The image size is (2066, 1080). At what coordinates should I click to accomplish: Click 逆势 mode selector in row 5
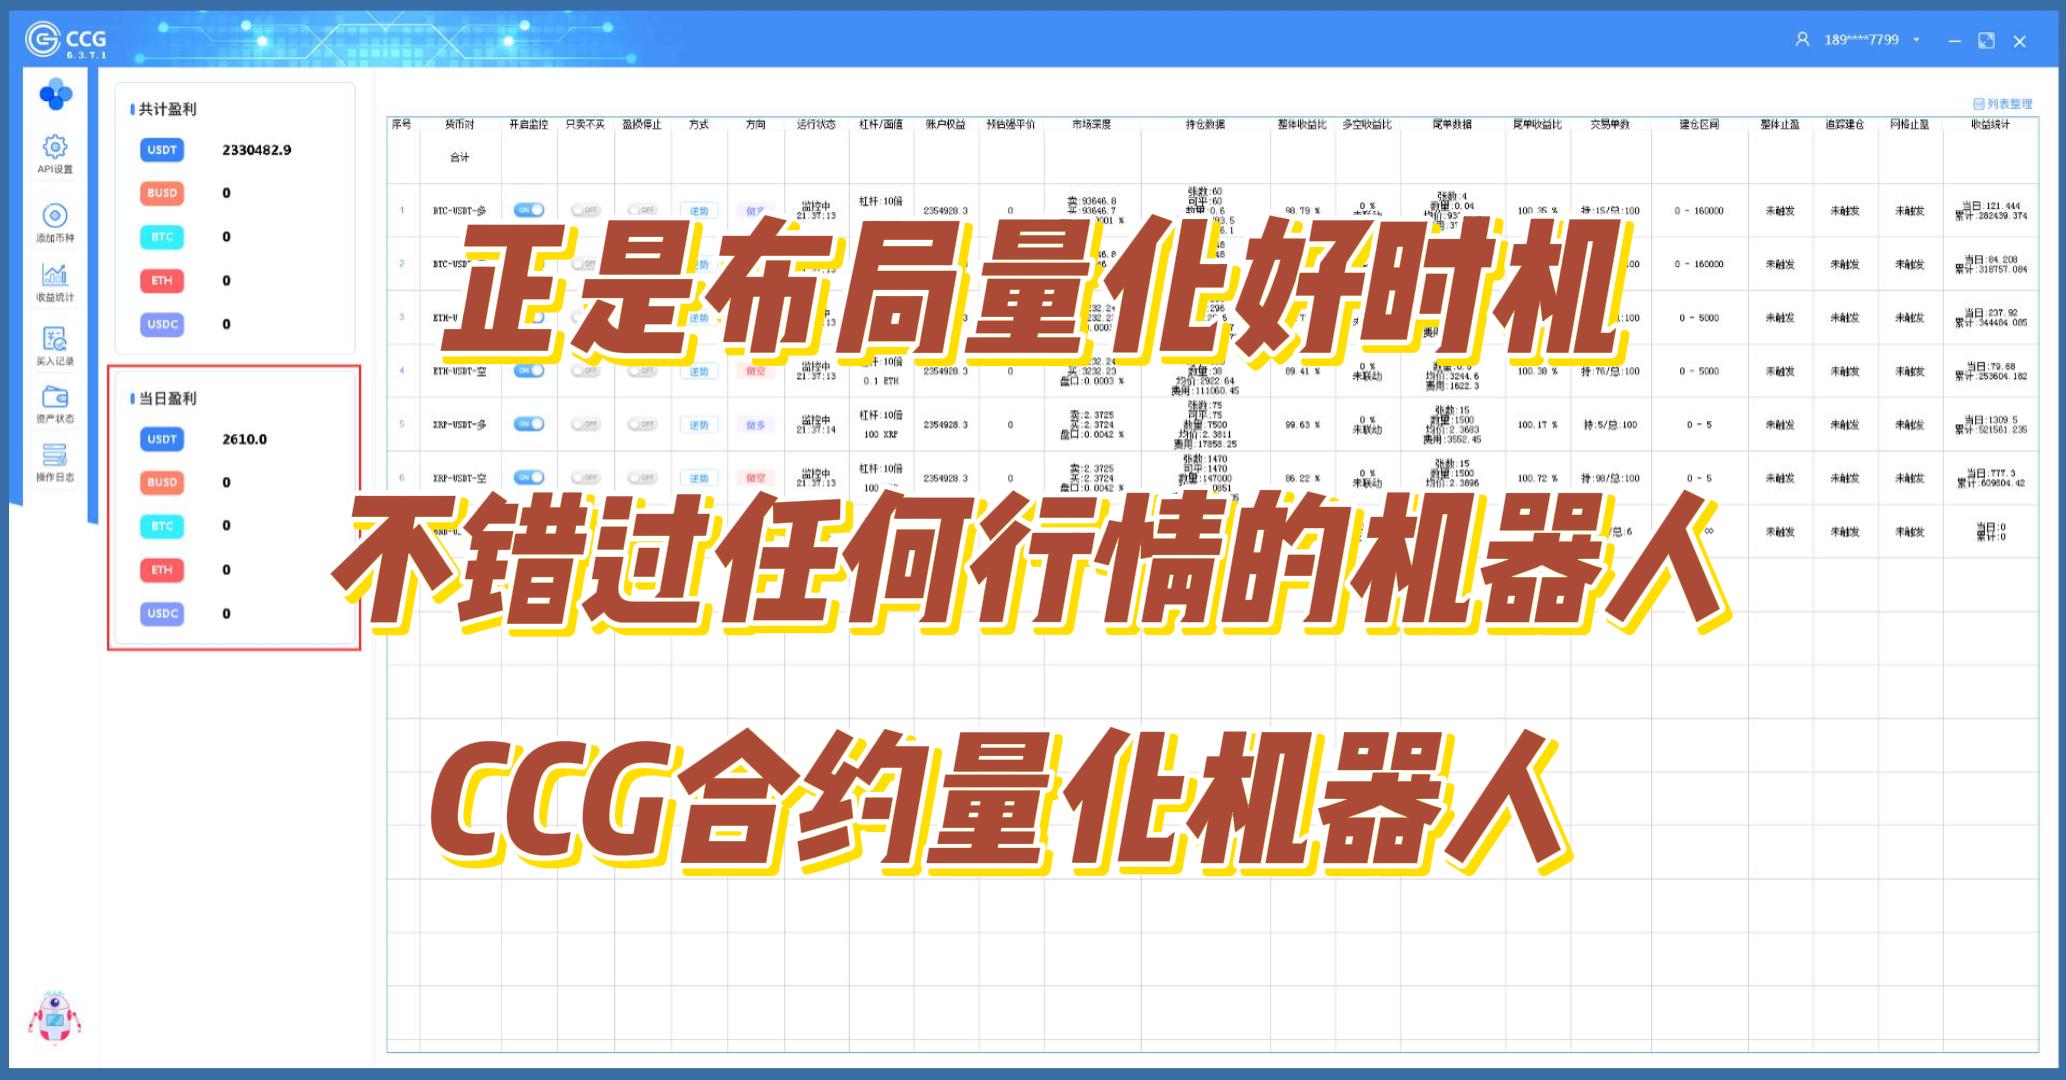[x=698, y=425]
